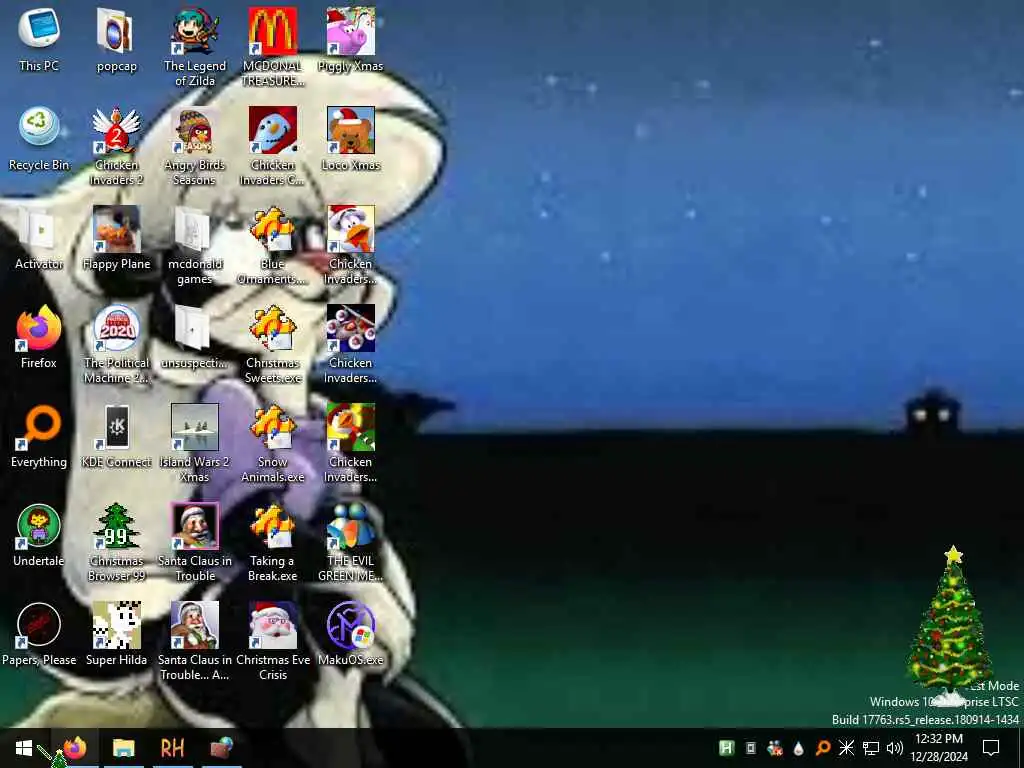The height and width of the screenshot is (768, 1024).
Task: Click the snowflake tray icon
Action: (846, 748)
